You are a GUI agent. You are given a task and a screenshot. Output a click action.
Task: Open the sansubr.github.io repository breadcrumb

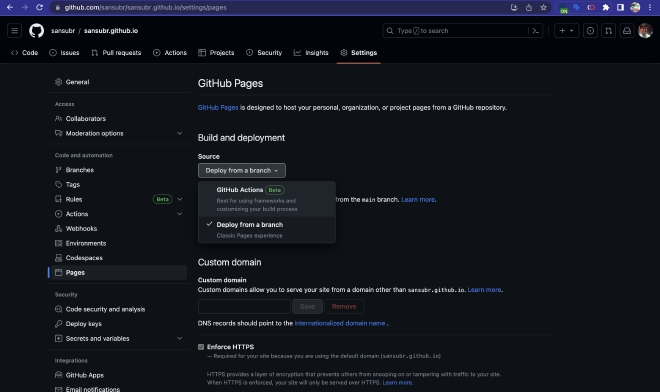[x=111, y=31]
